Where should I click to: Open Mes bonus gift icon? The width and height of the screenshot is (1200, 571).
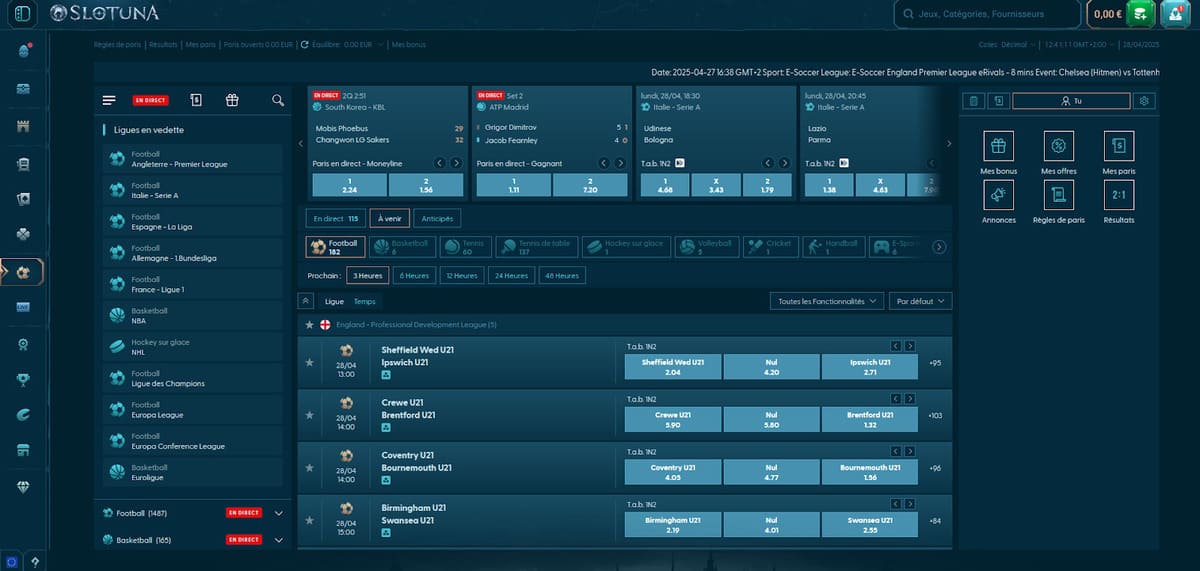998,146
